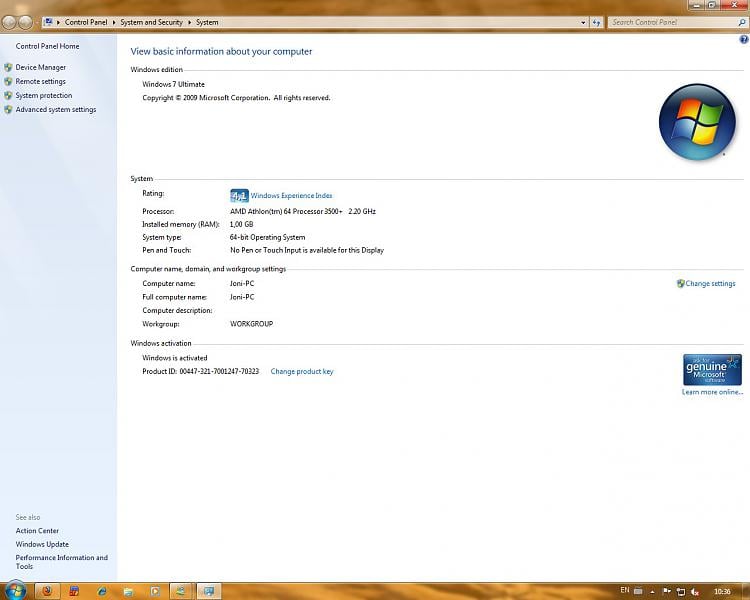
Task: Click the Joni-PC computer name value
Action: 242,284
